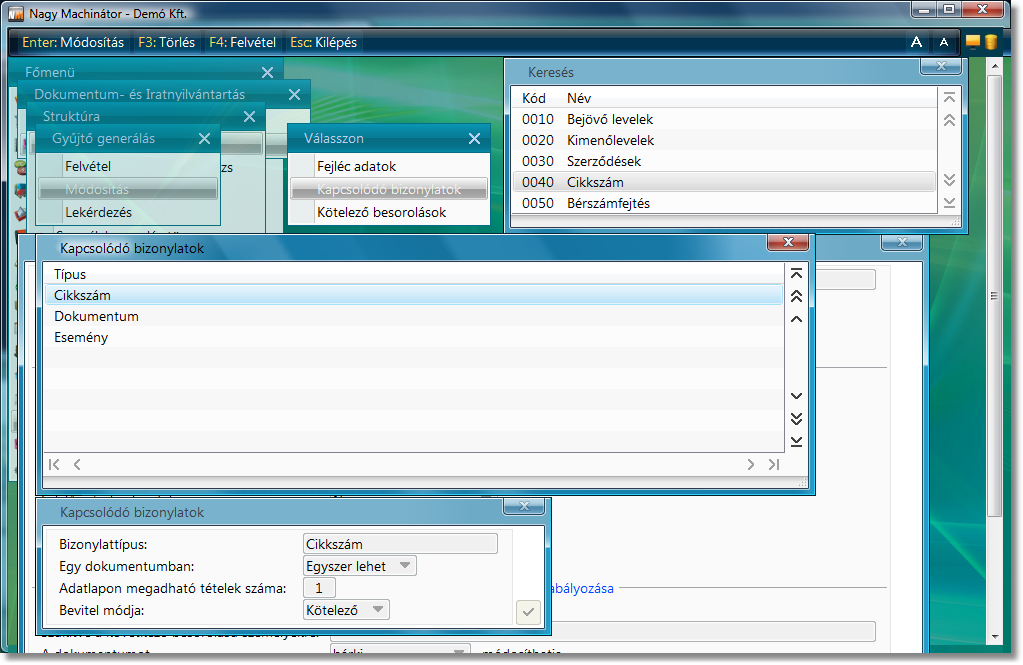Page up in the Kapcsolódó bizonylatok list
1023x665 pixels.
coord(796,296)
